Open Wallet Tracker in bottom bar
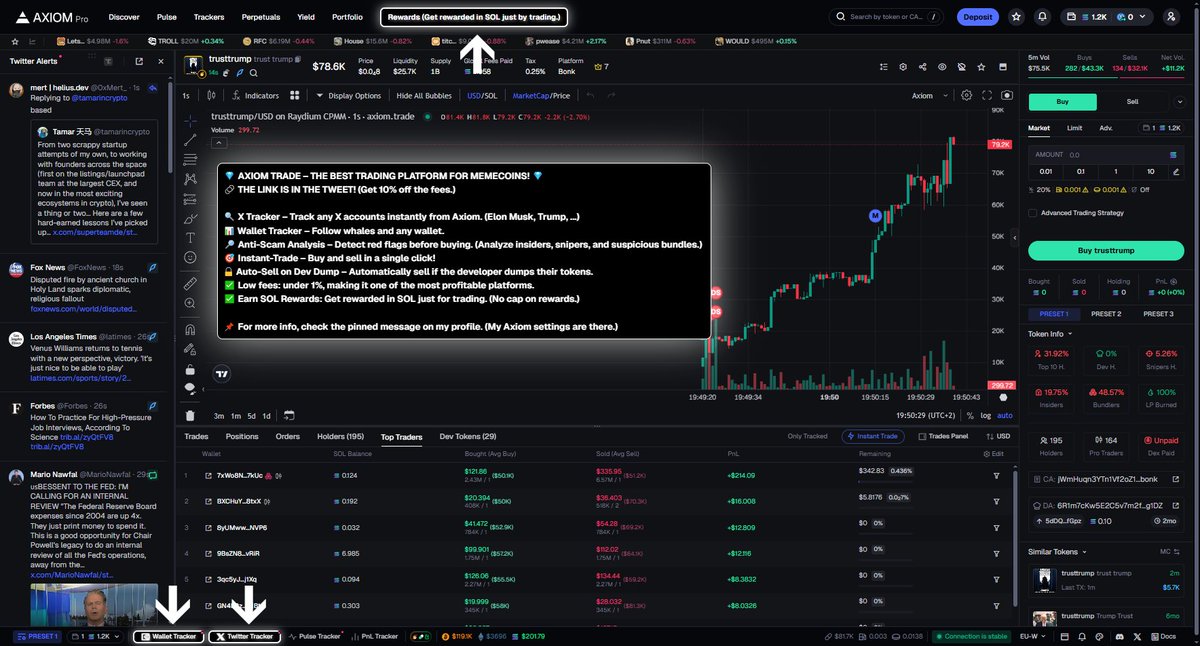 point(168,636)
